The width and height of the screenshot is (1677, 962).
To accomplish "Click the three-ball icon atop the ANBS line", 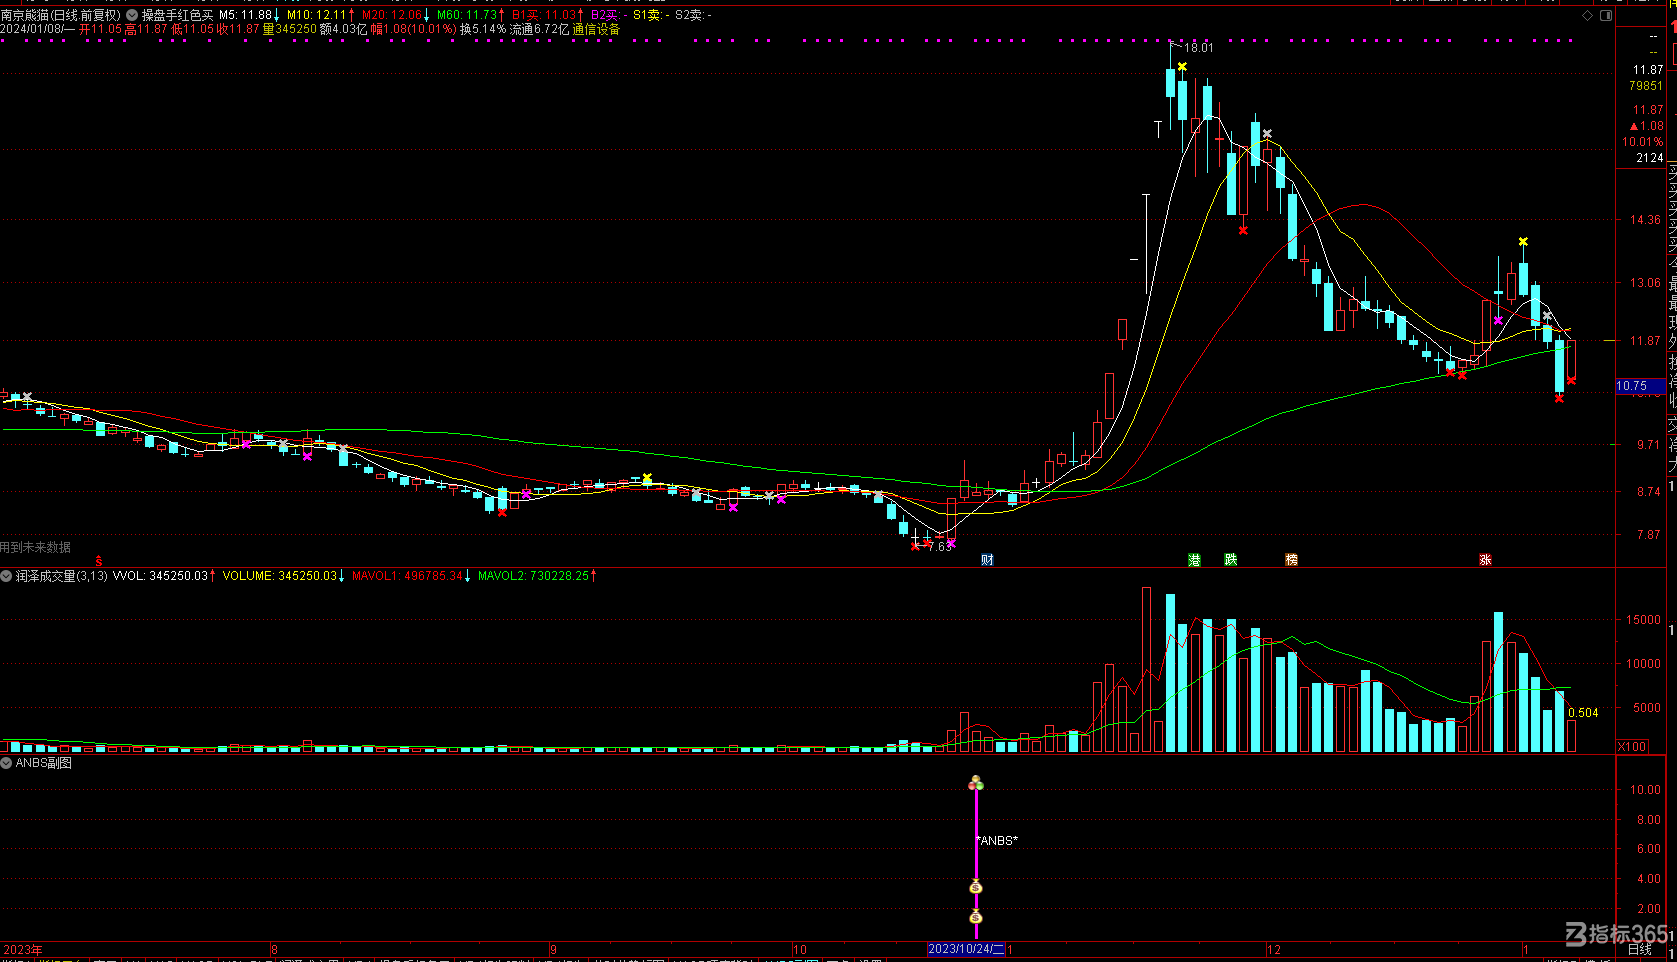I will click(976, 783).
